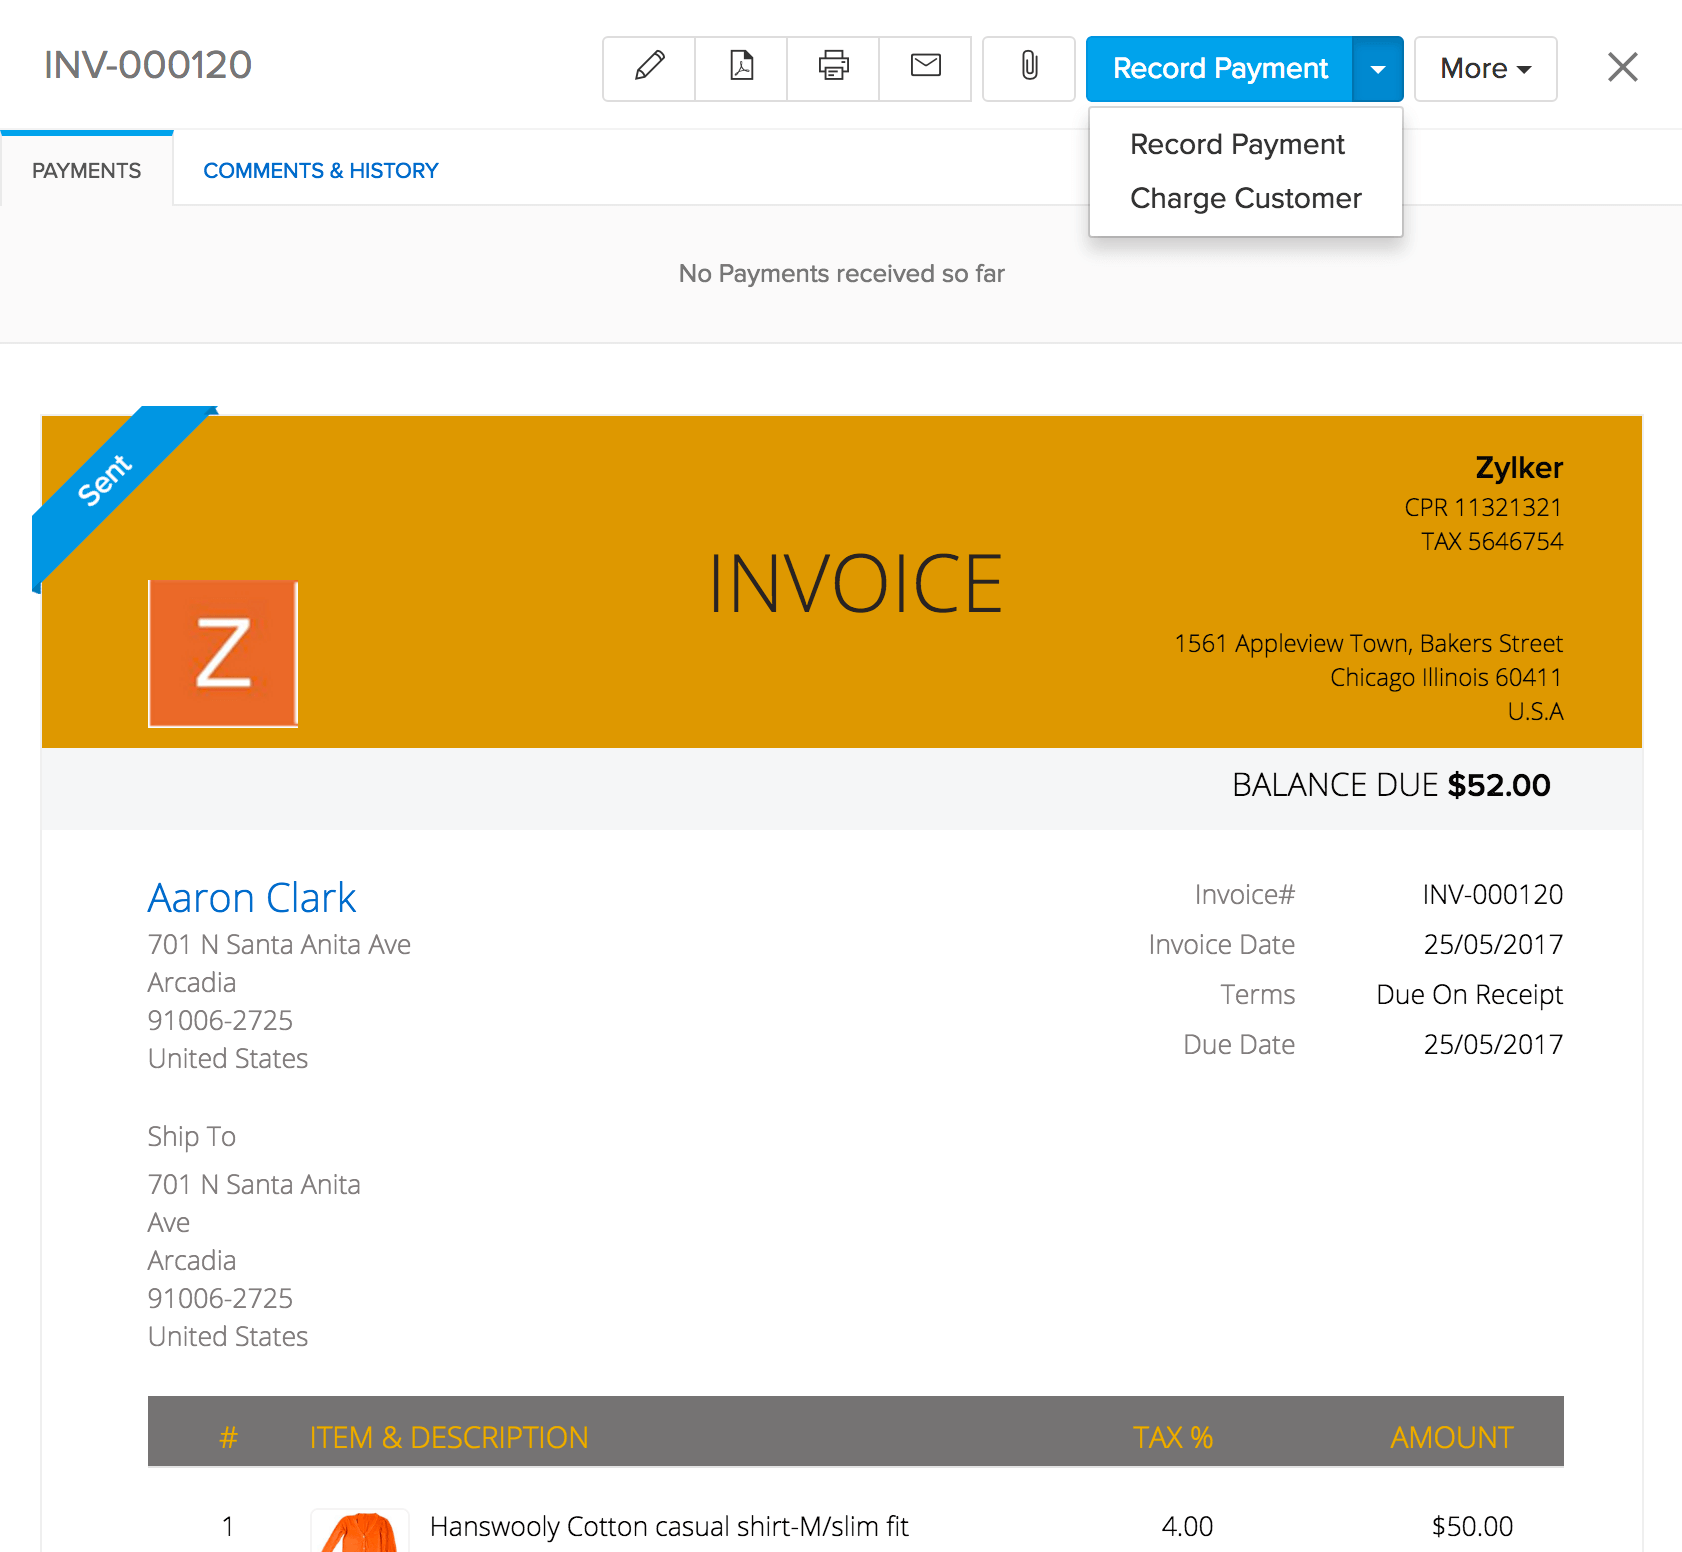Click the Zylker logo on the invoice
This screenshot has height=1552, width=1682.
point(222,652)
